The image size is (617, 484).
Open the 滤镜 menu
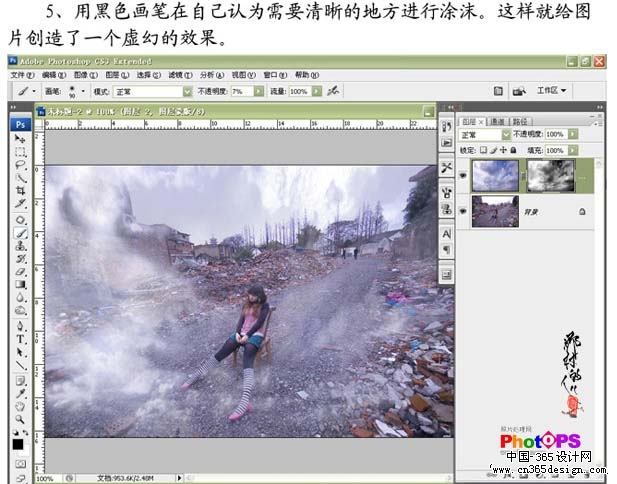[x=180, y=75]
